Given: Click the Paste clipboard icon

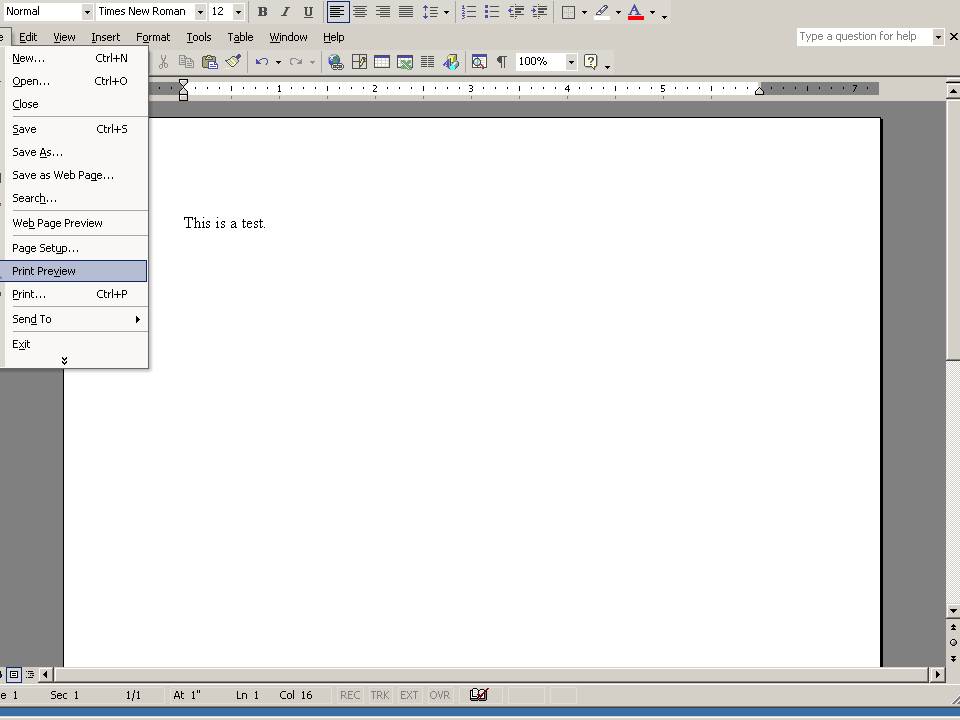Looking at the screenshot, I should [x=209, y=62].
